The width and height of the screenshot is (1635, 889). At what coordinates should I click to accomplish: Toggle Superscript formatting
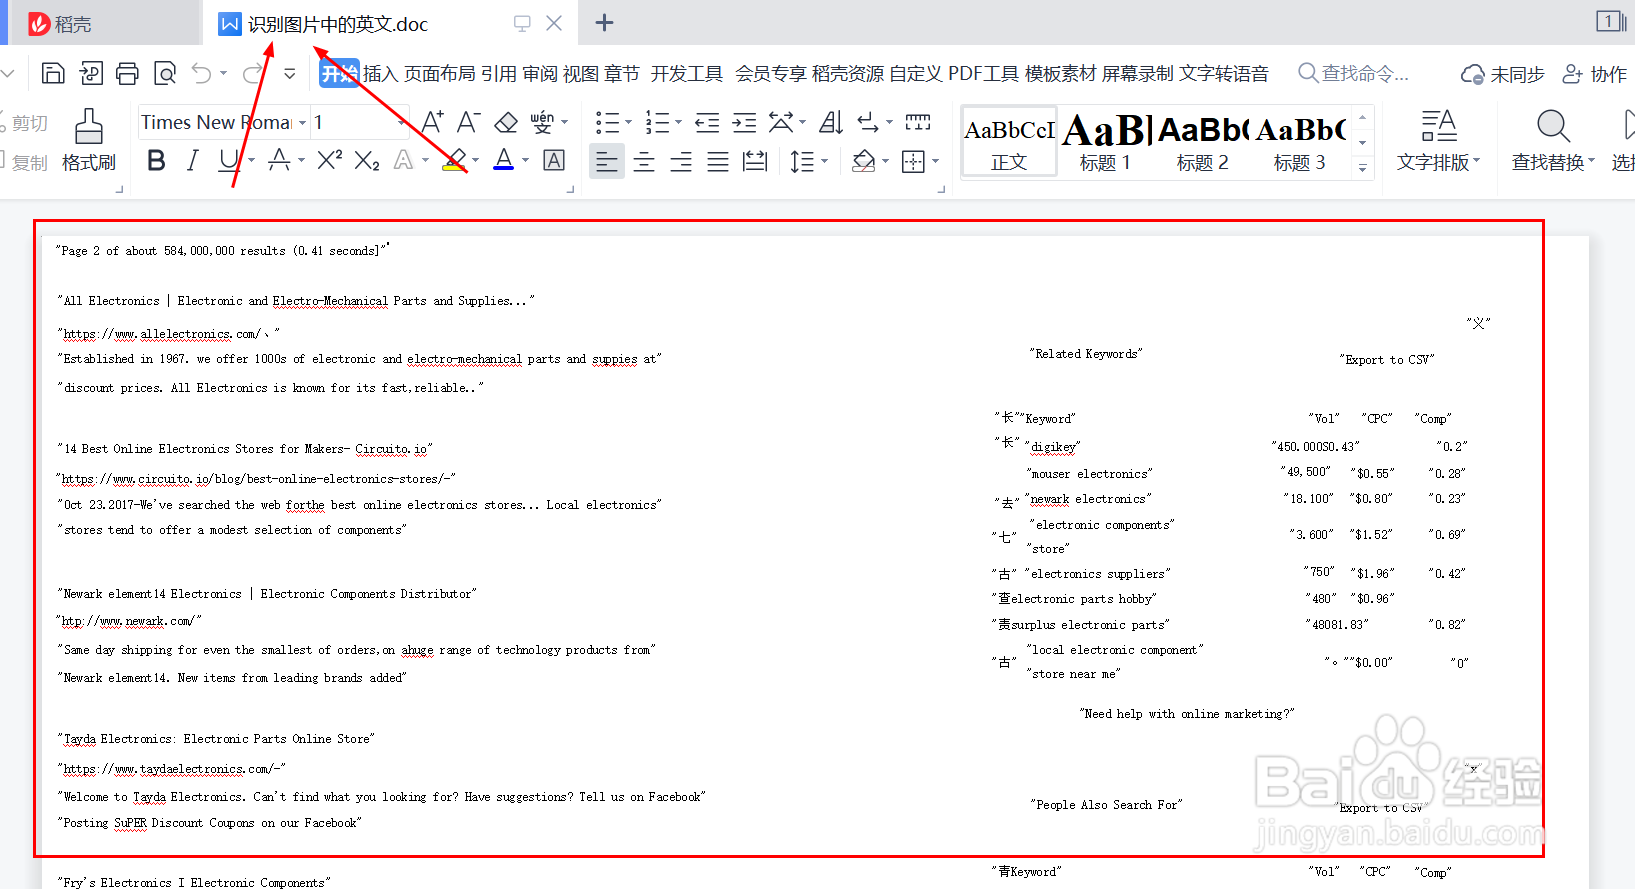click(330, 160)
